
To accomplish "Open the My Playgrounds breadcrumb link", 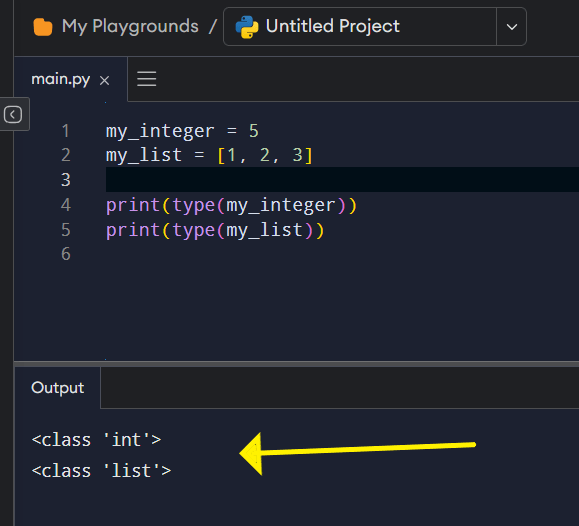I will coord(130,27).
